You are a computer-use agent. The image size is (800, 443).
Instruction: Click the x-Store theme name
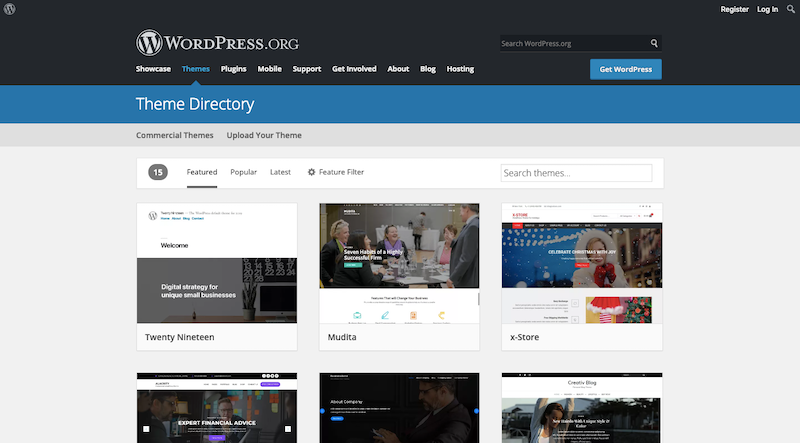pyautogui.click(x=524, y=337)
